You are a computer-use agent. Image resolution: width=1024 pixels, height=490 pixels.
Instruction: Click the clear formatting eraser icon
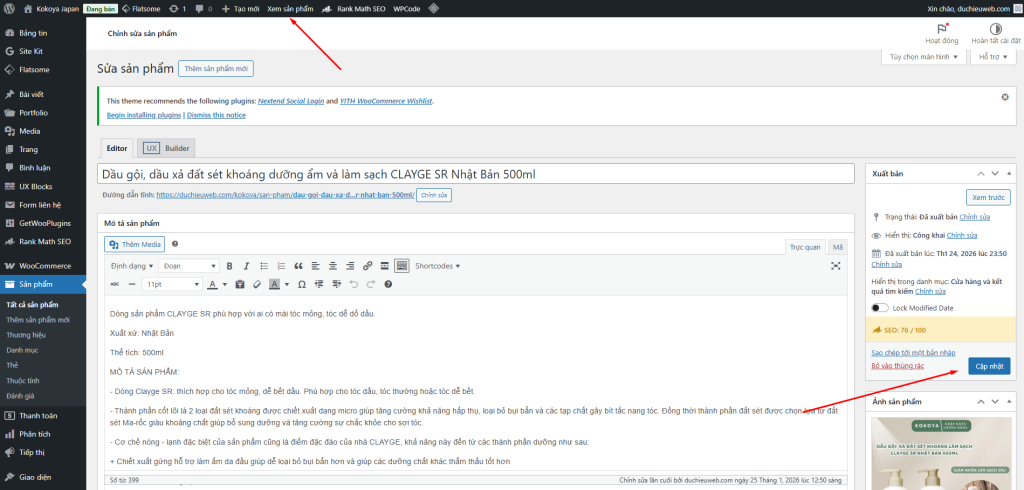257,284
